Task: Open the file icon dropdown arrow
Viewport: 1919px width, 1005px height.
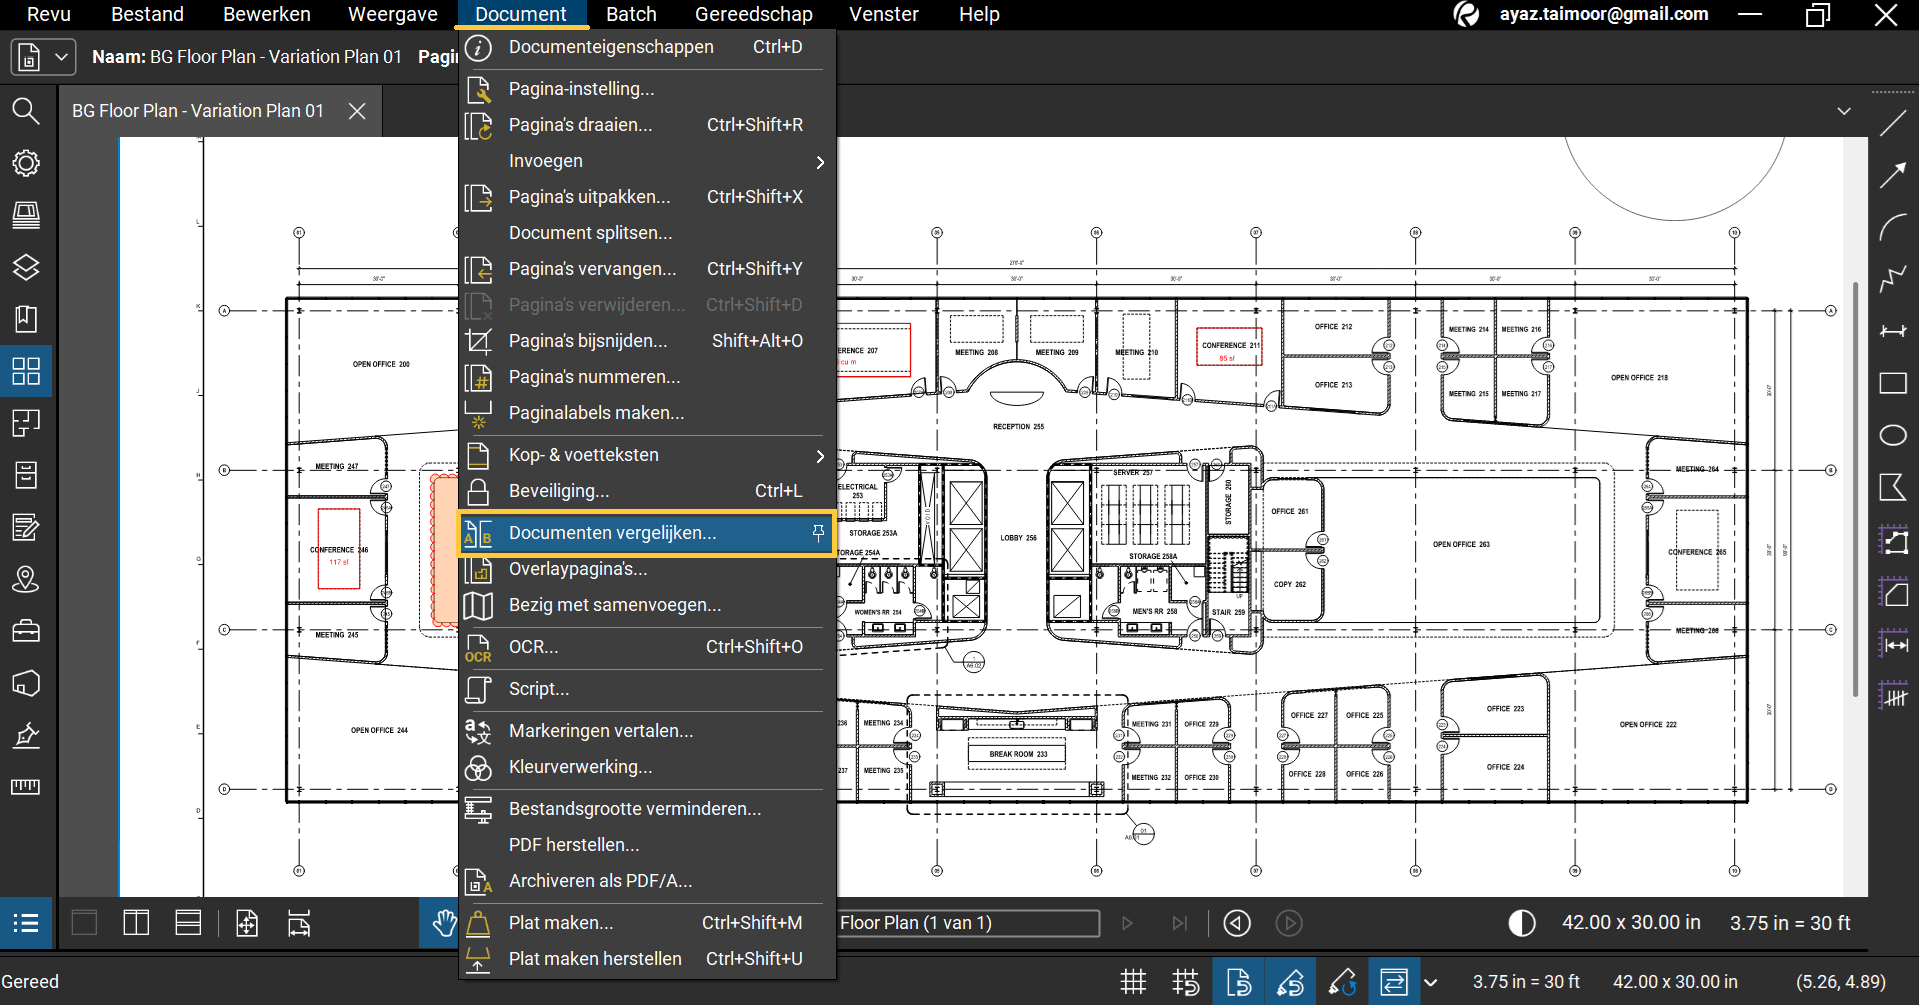Action: click(x=61, y=57)
